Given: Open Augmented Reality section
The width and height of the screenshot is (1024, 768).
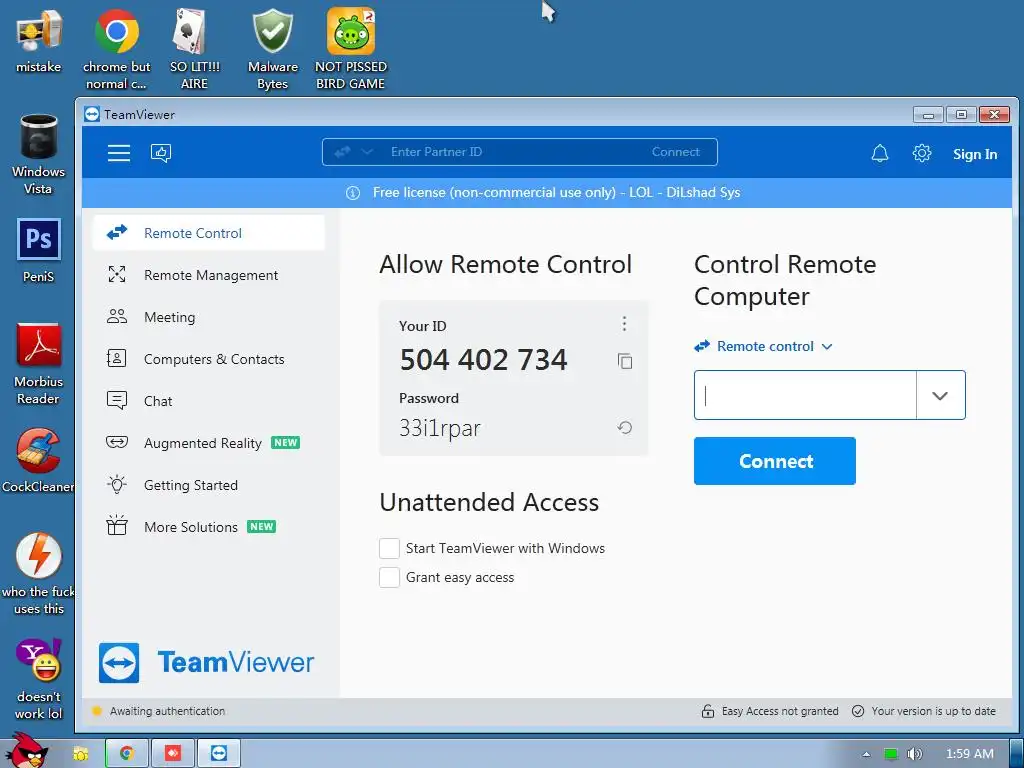Looking at the screenshot, I should click(x=209, y=443).
